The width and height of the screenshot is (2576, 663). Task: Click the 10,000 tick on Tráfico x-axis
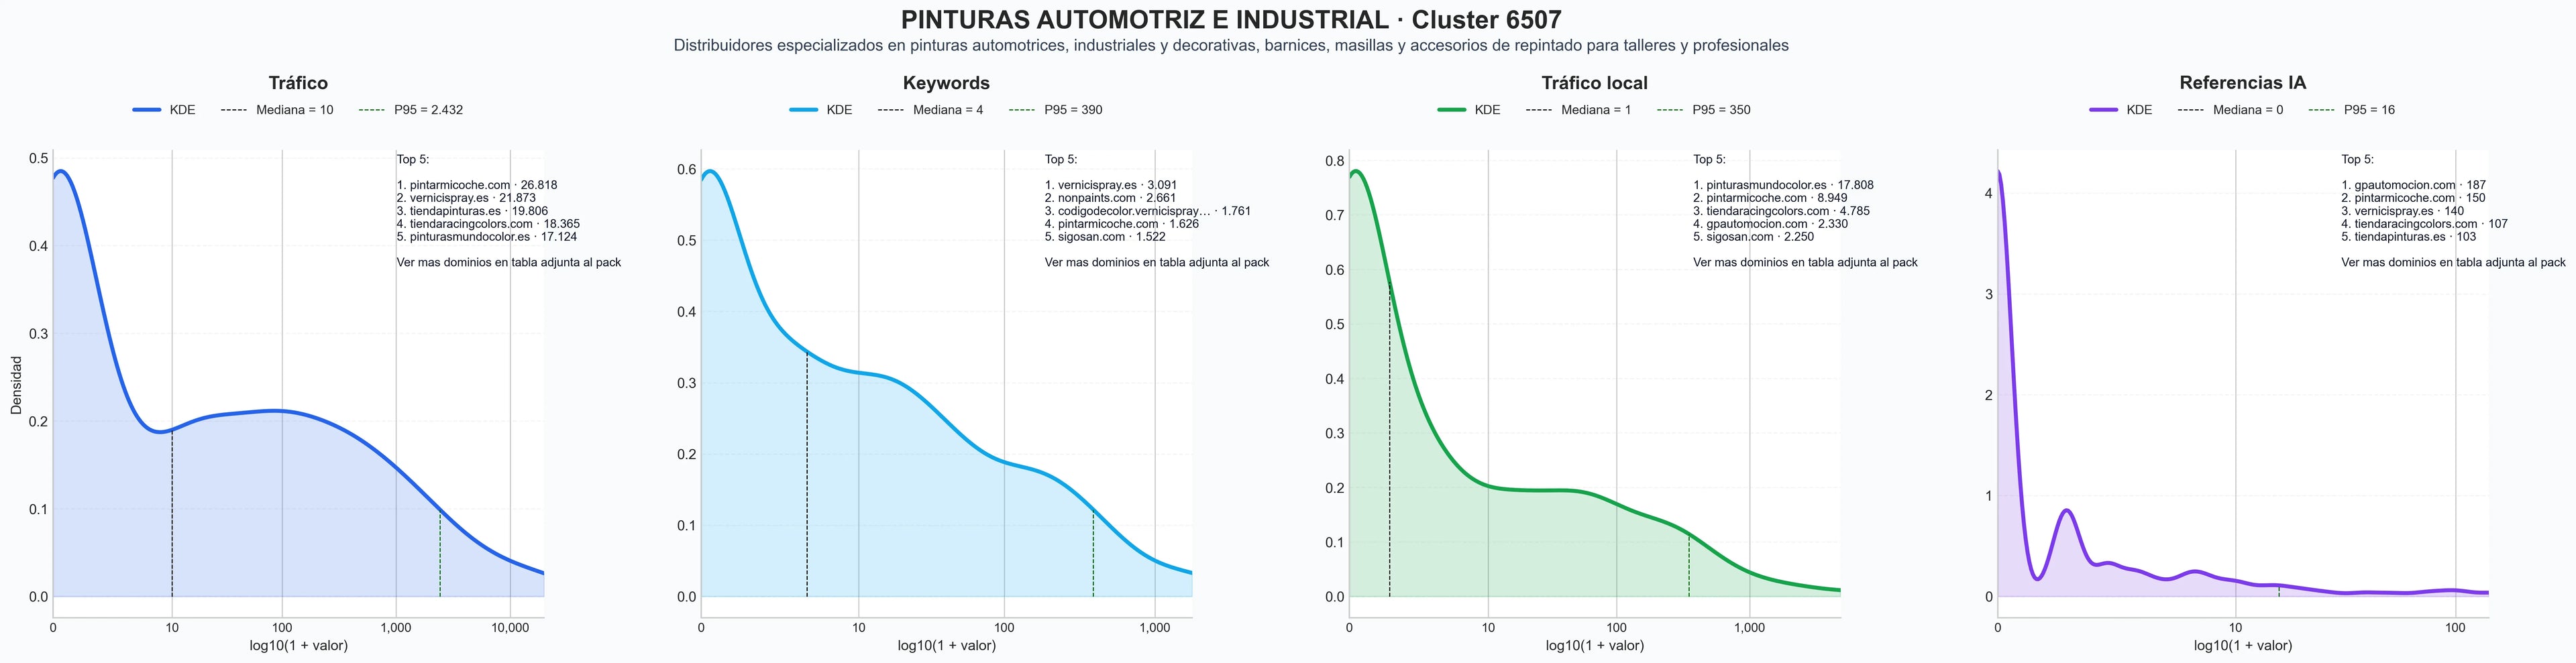click(510, 628)
